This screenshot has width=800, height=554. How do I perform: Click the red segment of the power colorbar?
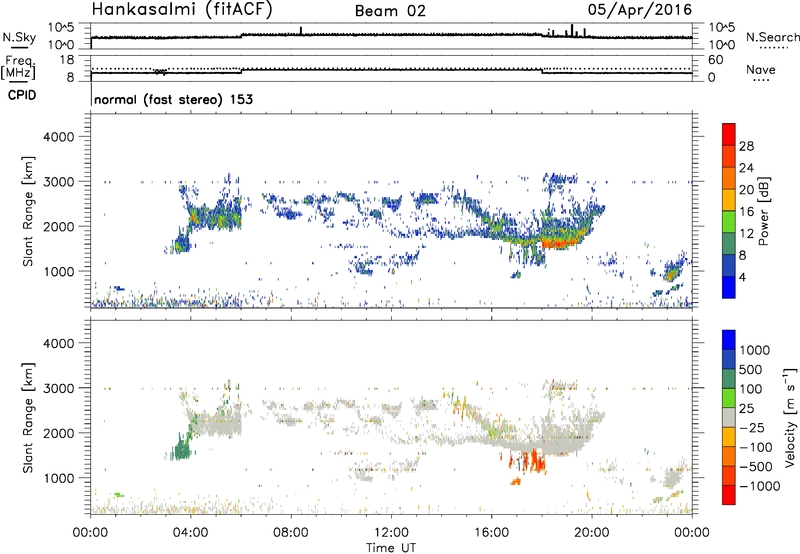tap(729, 134)
